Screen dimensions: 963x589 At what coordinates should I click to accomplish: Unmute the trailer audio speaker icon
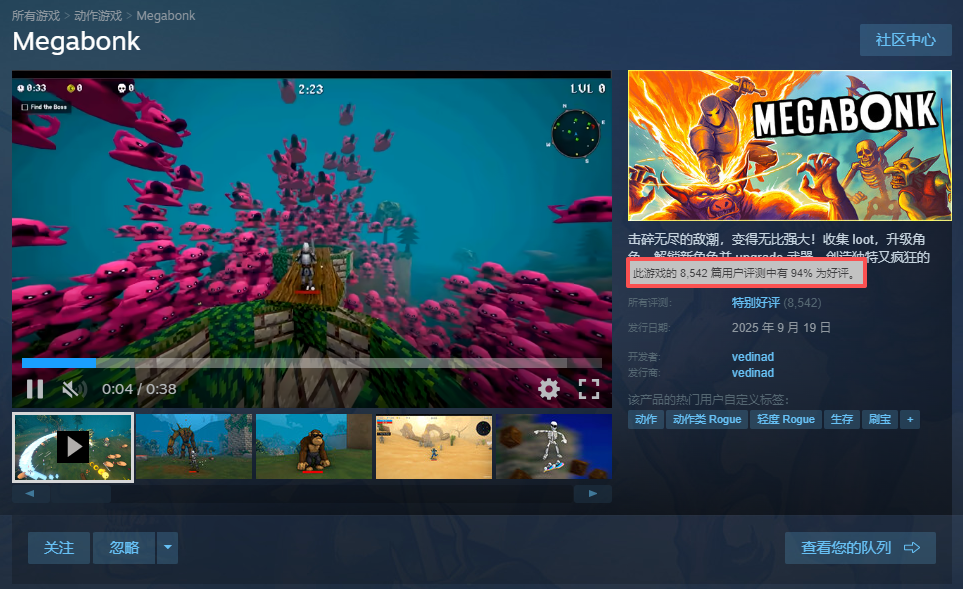tap(69, 389)
